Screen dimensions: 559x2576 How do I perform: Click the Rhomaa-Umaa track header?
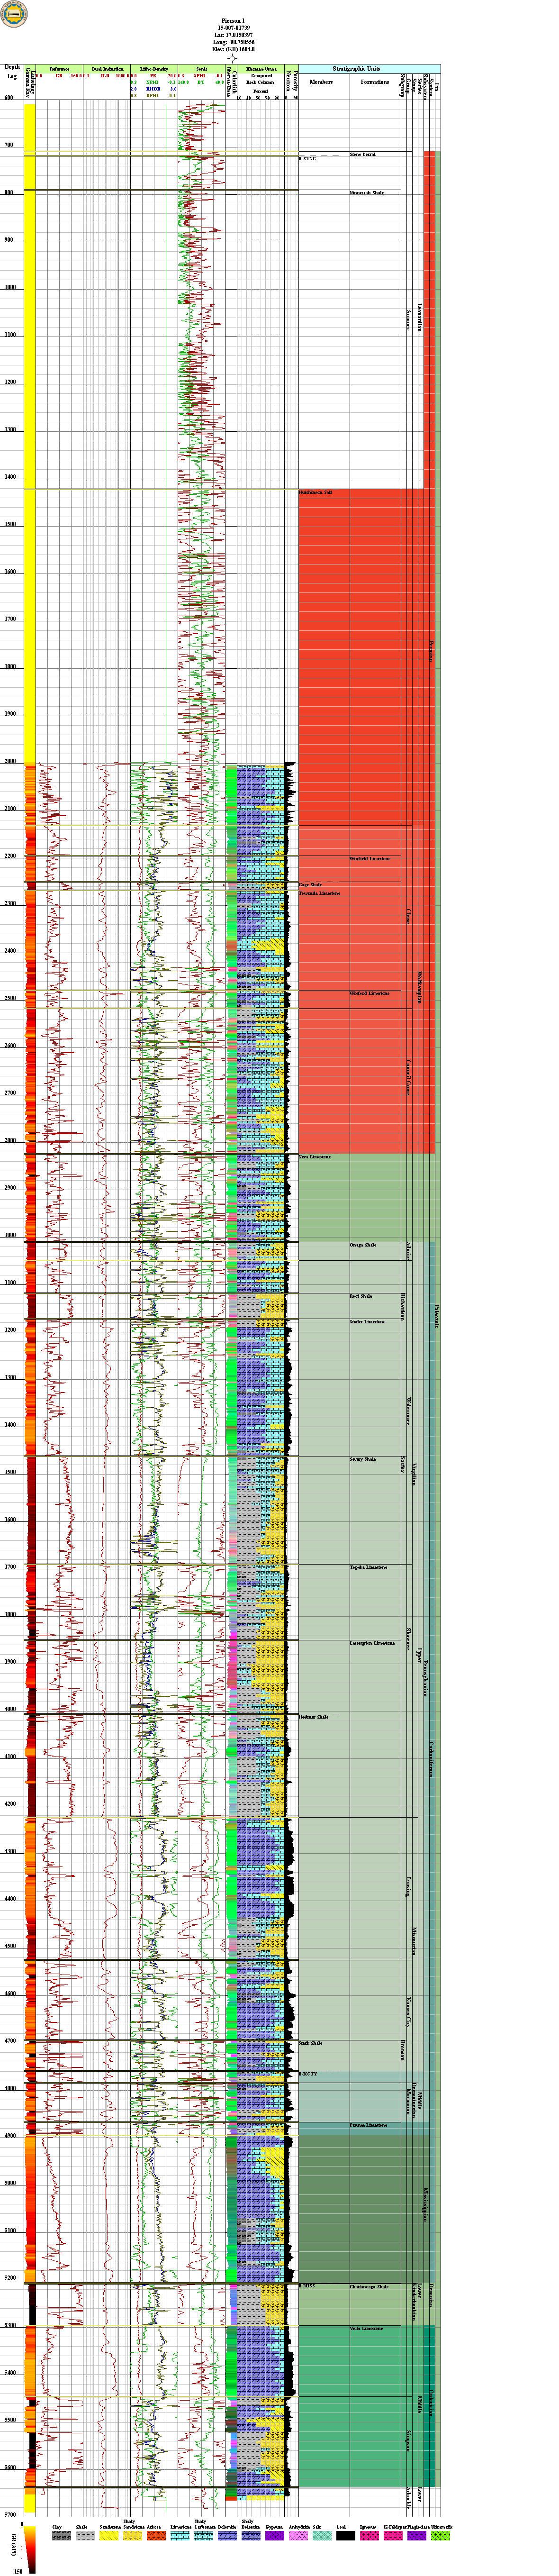point(261,69)
